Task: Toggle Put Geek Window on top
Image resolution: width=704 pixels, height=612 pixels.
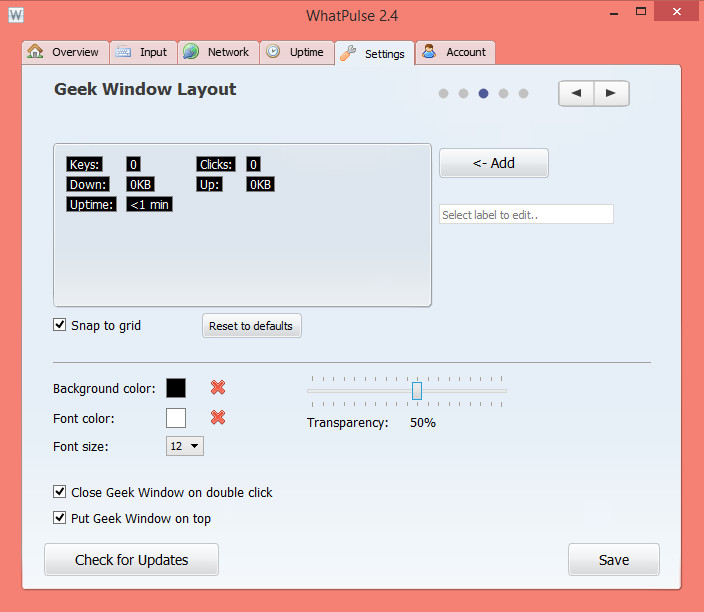Action: [59, 518]
